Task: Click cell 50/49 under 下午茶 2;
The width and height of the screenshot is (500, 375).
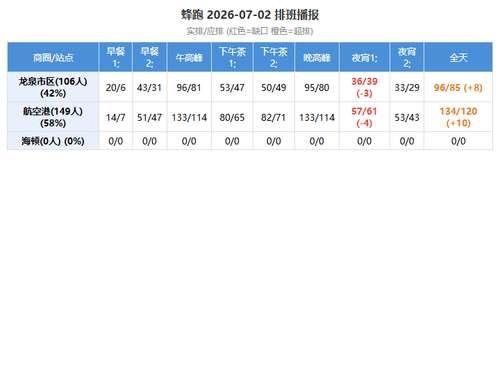Action: [x=274, y=87]
